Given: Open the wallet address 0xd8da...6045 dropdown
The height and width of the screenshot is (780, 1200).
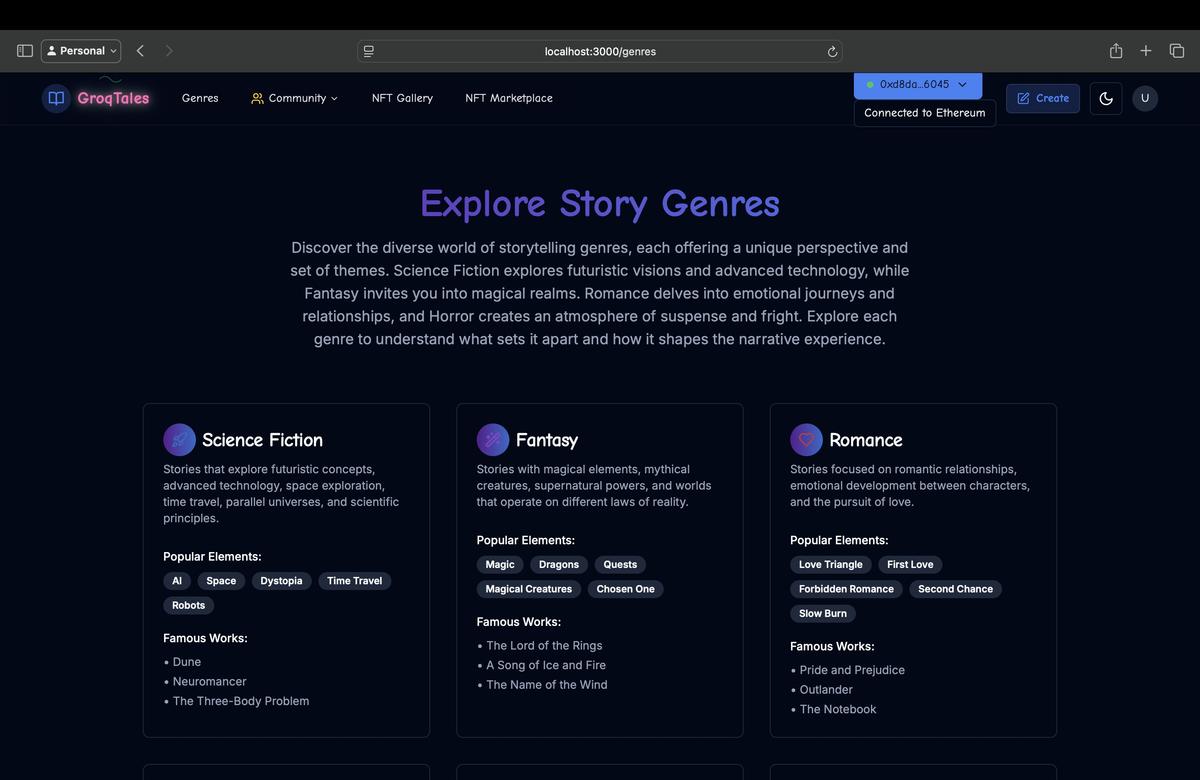Looking at the screenshot, I should click(x=916, y=84).
